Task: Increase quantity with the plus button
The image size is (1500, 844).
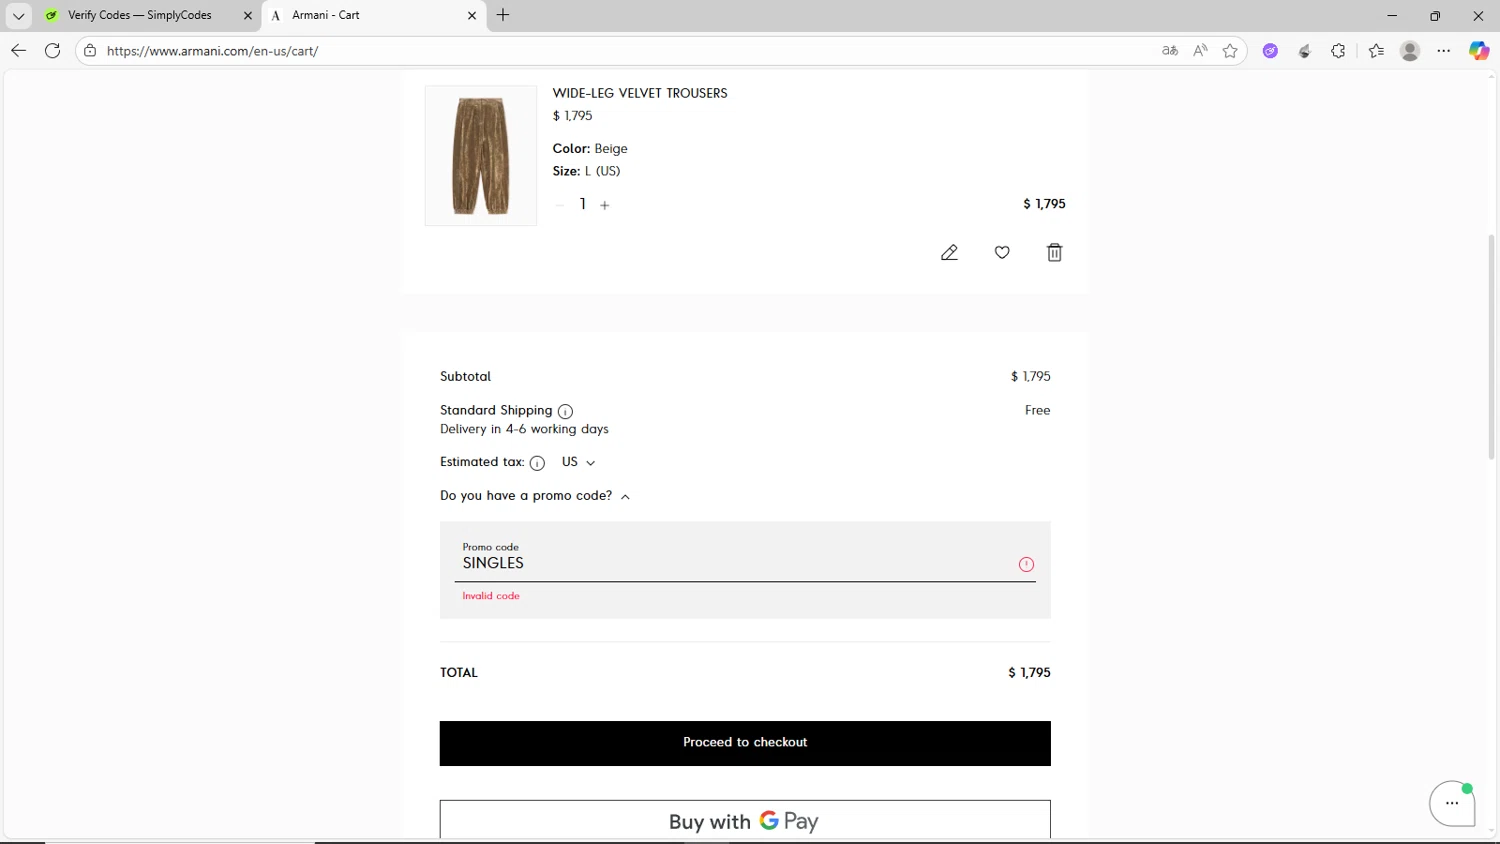Action: [604, 205]
